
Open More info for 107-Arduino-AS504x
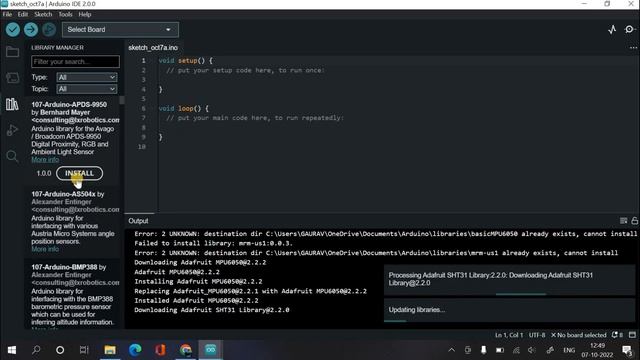45,249
